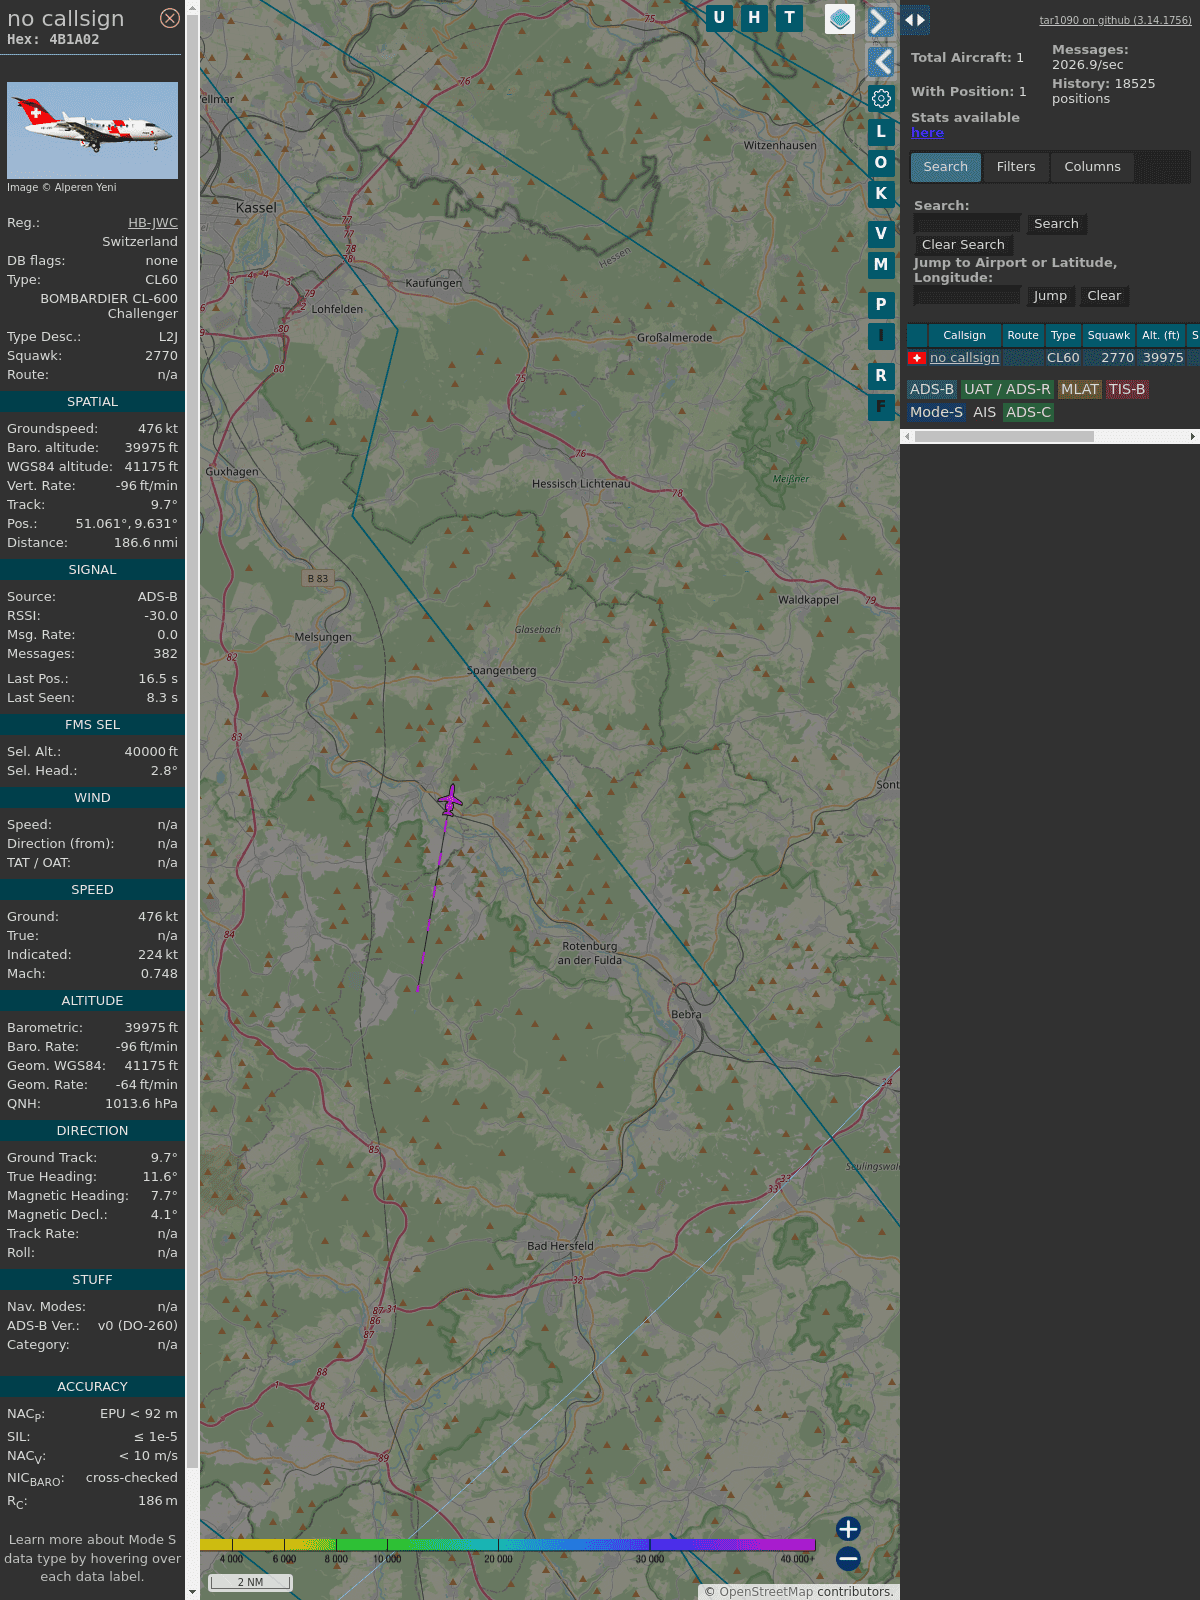Screen dimensions: 1200x1600
Task: Open the HB-JWC registration link
Action: coord(152,223)
